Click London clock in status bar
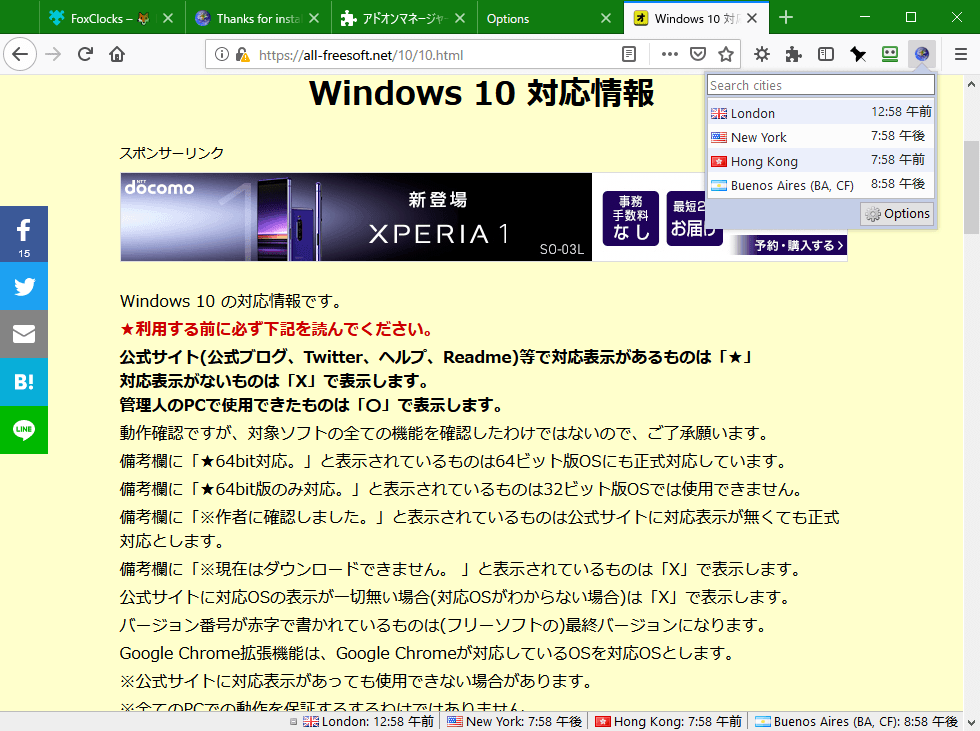 (x=368, y=722)
